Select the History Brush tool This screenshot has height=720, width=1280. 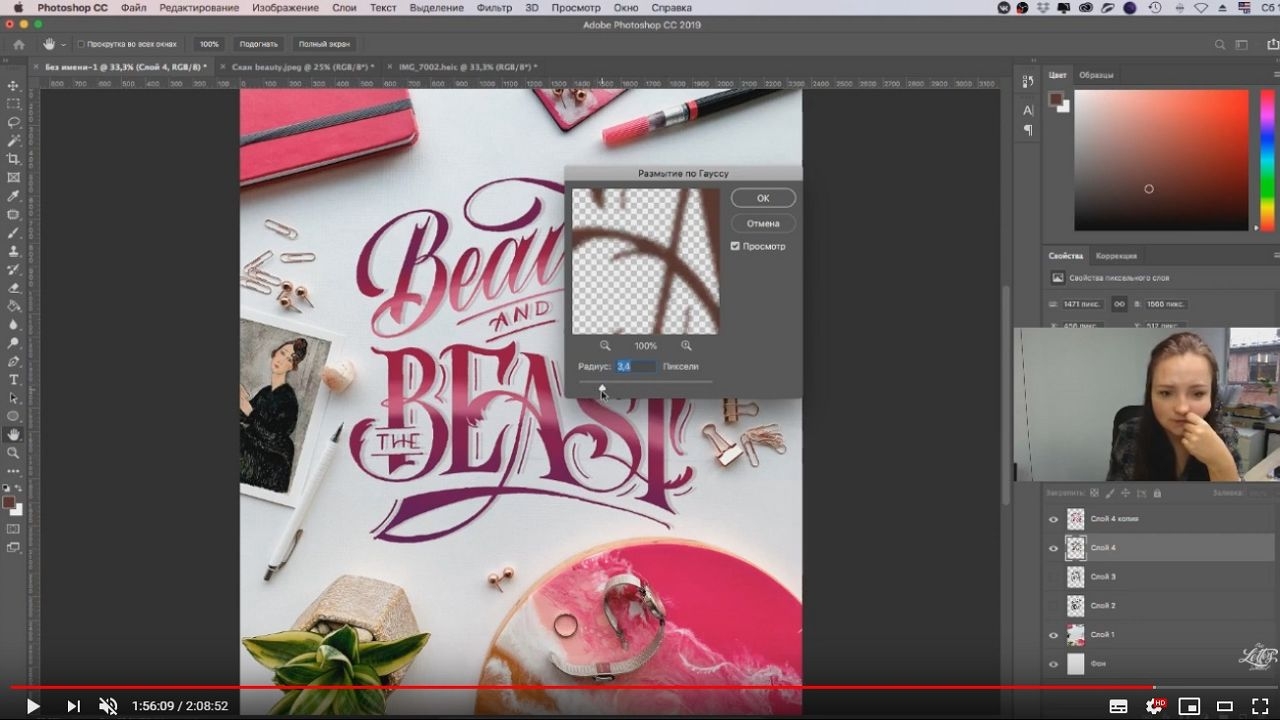[13, 270]
